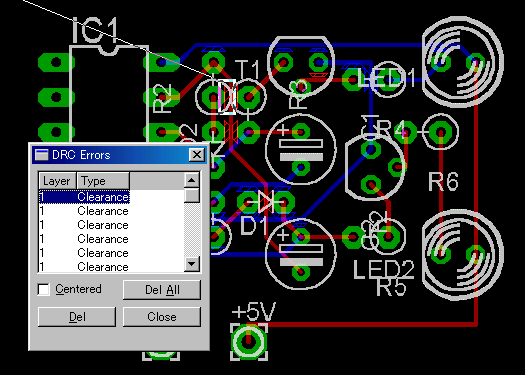Click the highlighted clearance error marker near T1
The image size is (525, 375).
point(227,97)
